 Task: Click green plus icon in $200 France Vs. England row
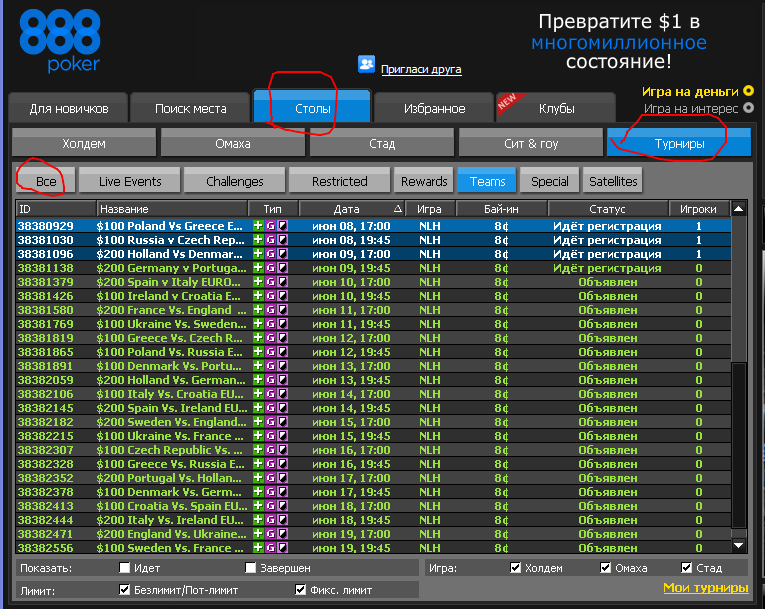[x=258, y=310]
